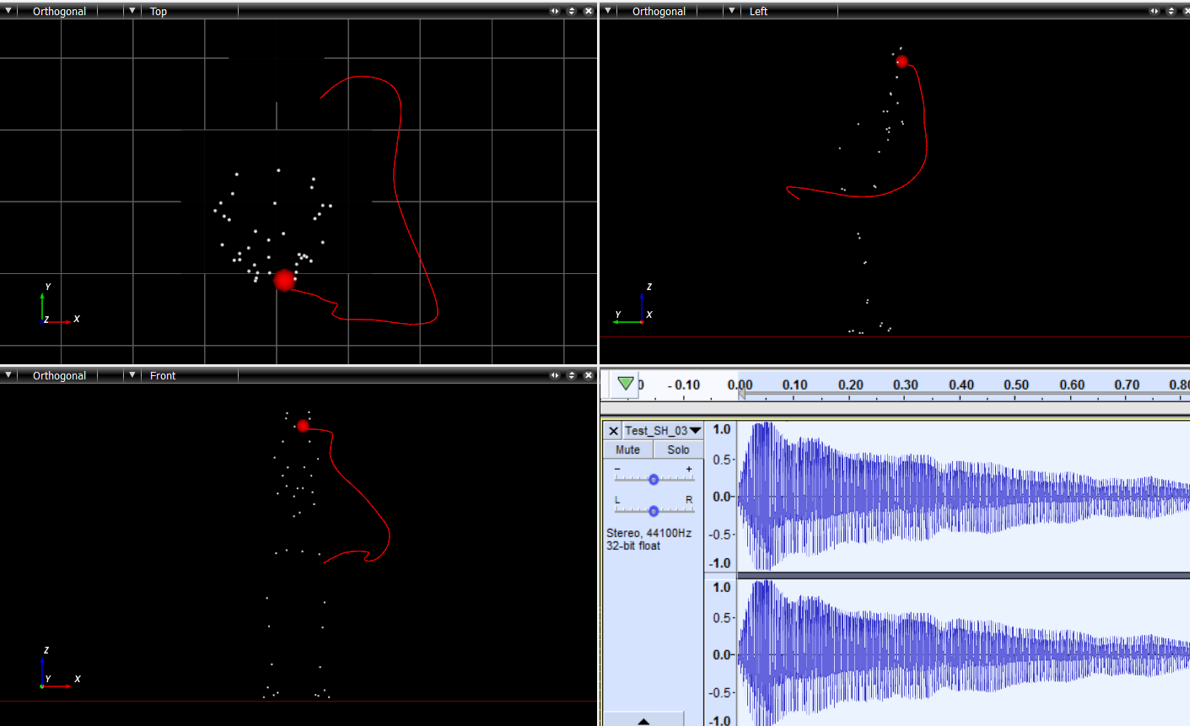Toggle vertical maximize icon in Front viewport

[x=571, y=375]
